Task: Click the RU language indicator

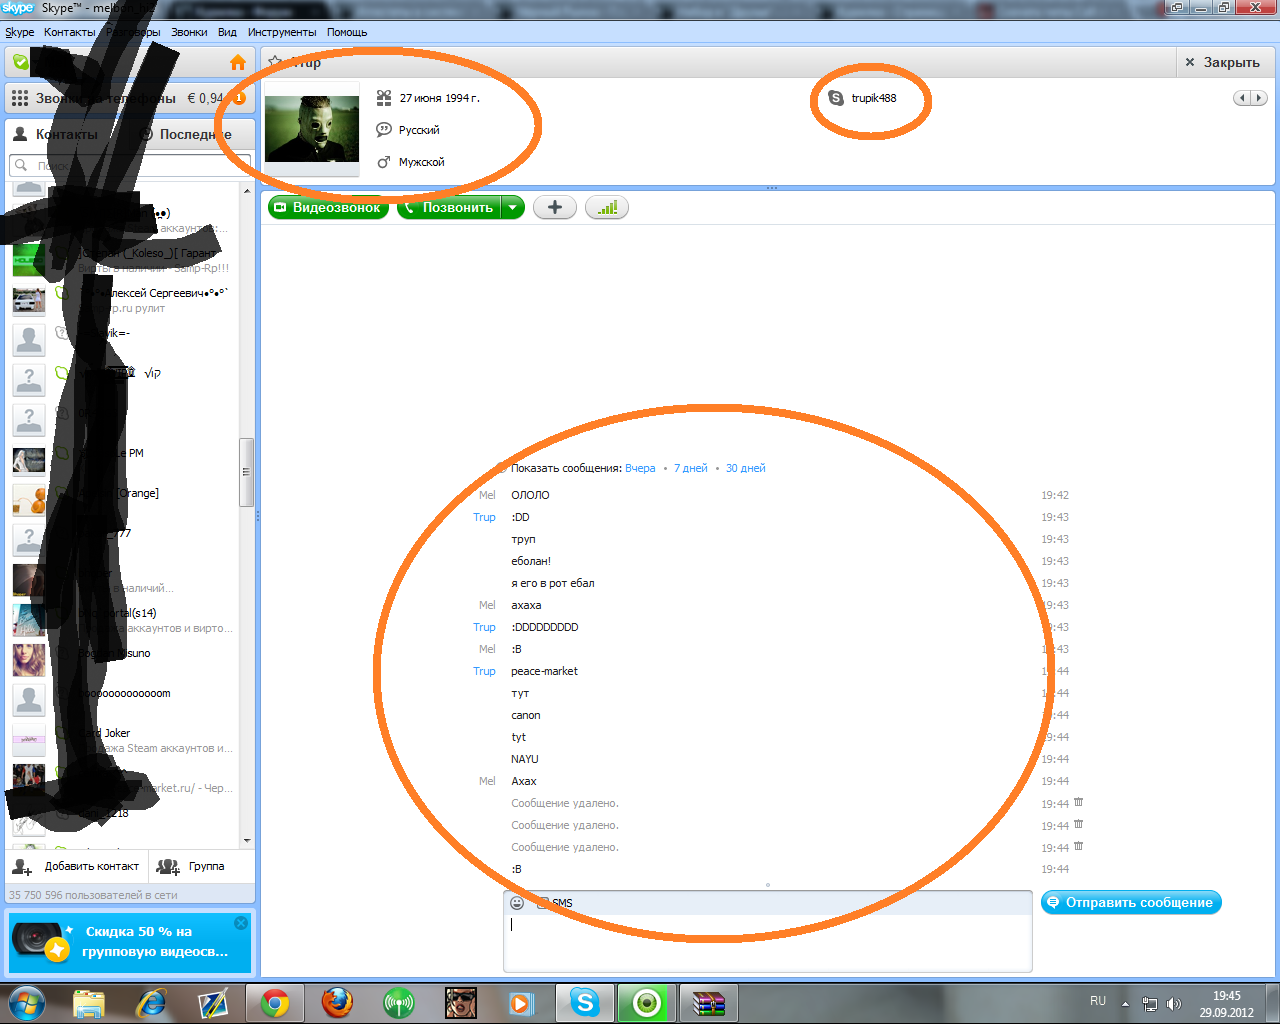Action: point(1098,1001)
